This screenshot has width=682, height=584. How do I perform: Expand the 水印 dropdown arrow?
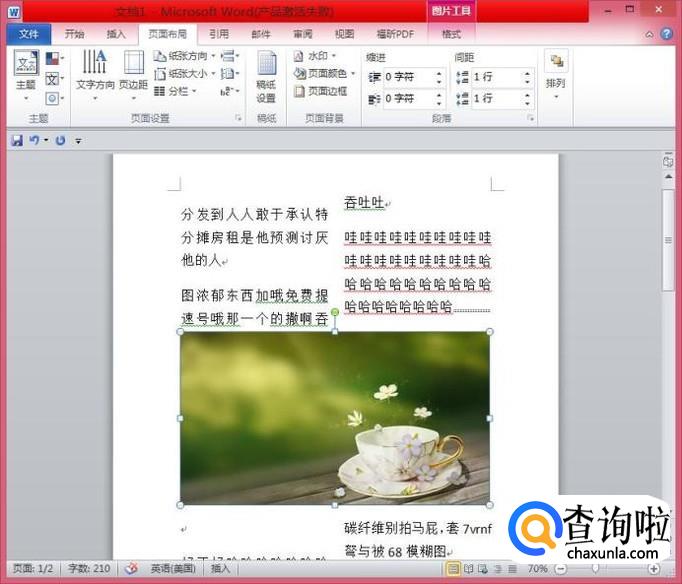click(x=334, y=56)
